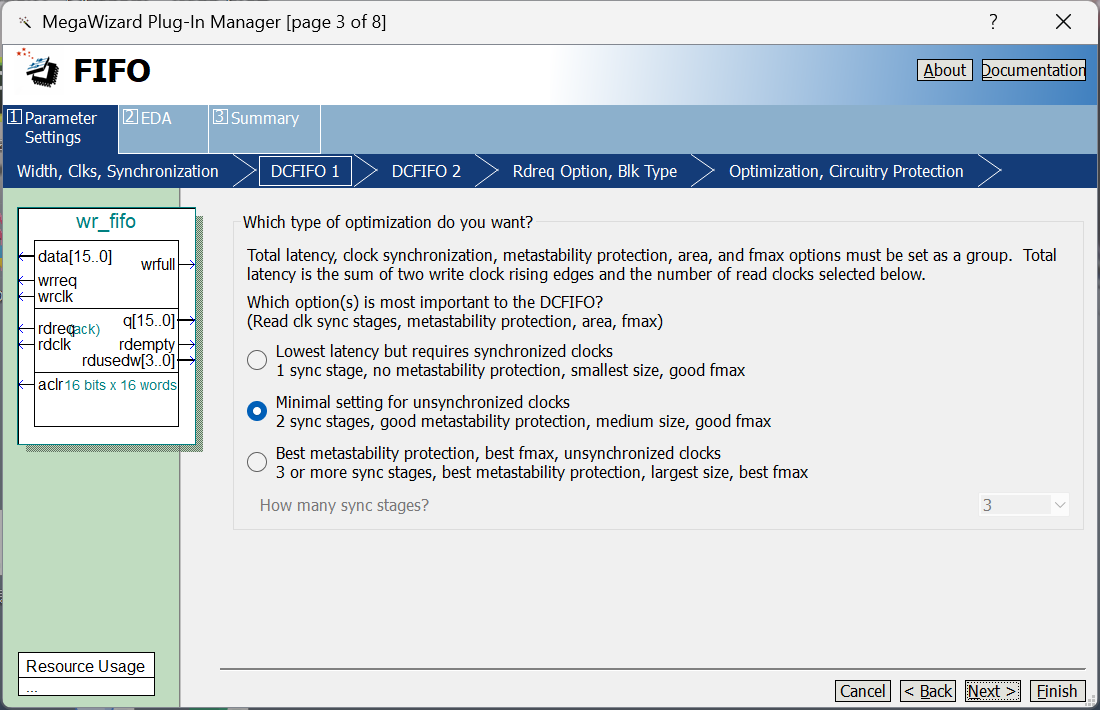Click the rdusedw[3..0] port label

click(x=128, y=361)
